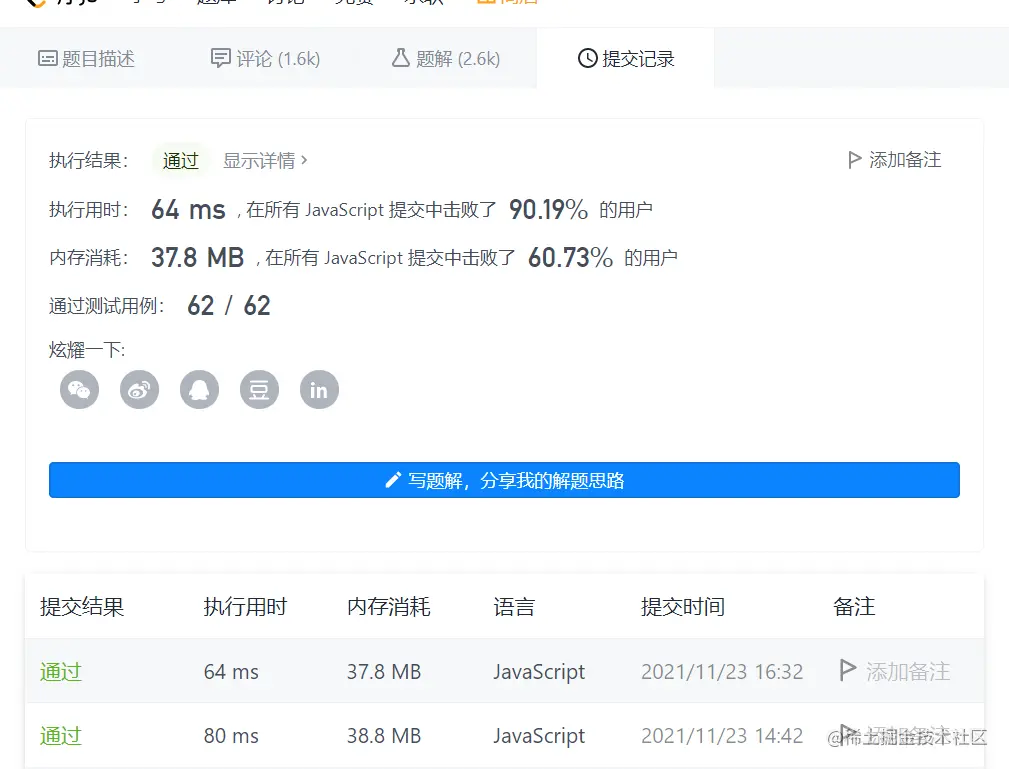Click the 60.73% memory percentile value
1009x769 pixels.
(571, 257)
